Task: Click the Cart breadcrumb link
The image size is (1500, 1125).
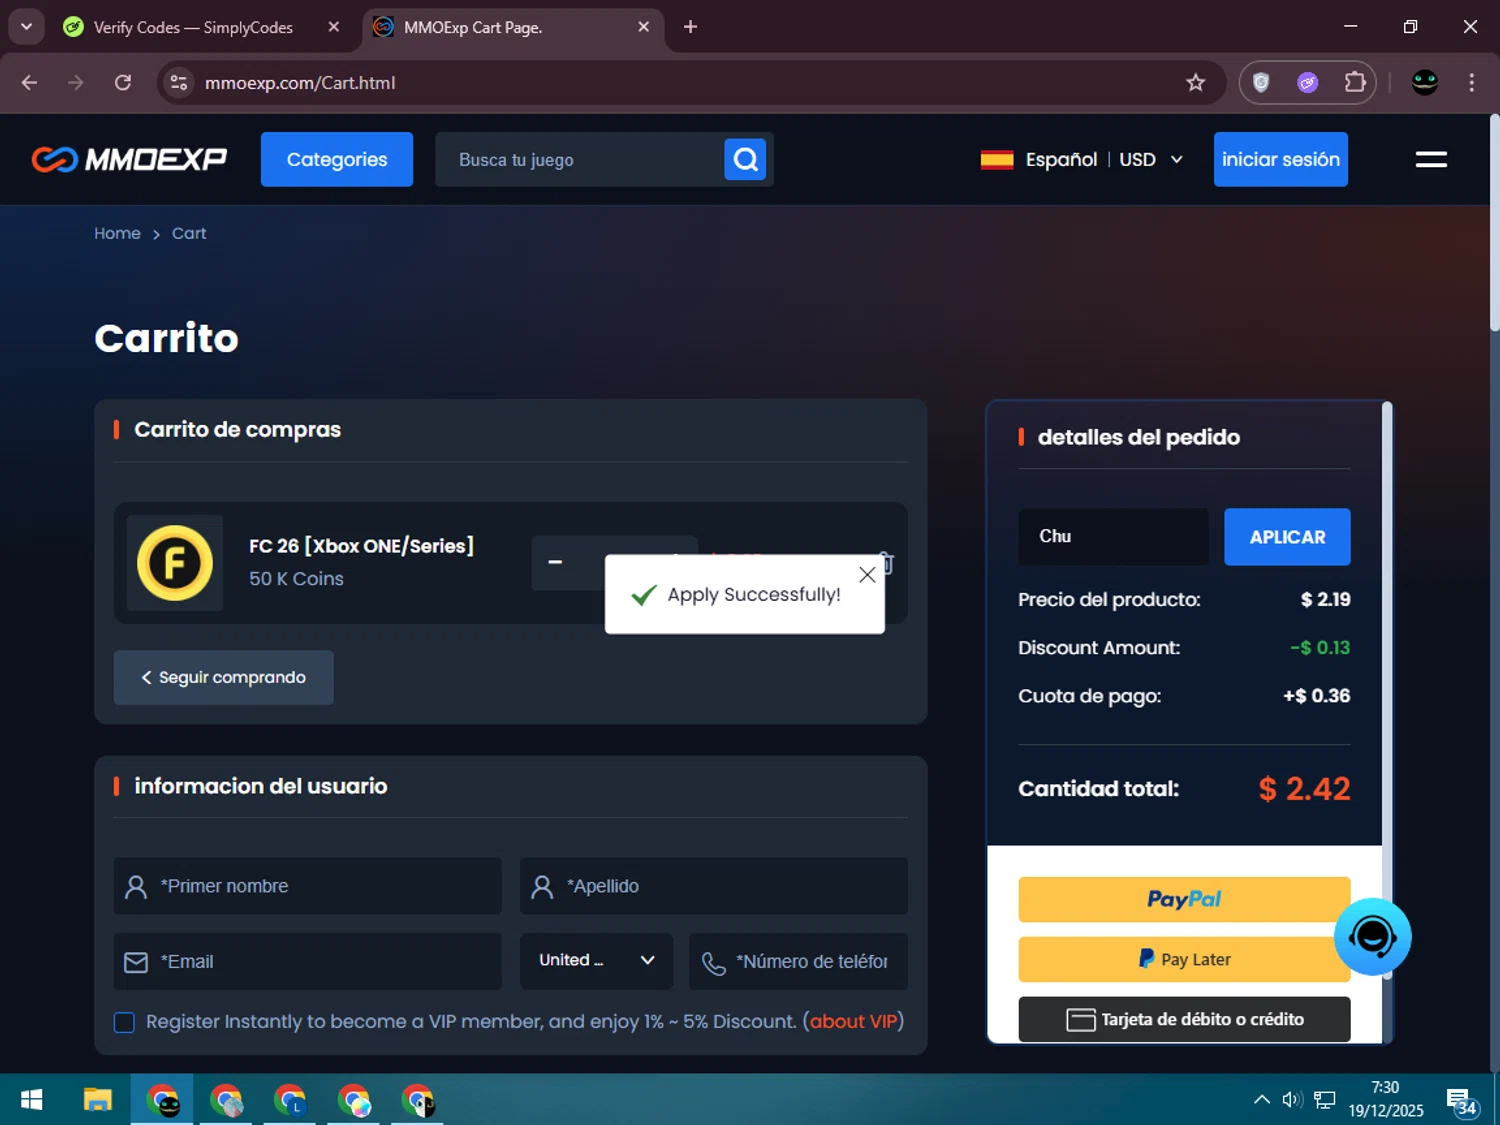Action: 189,233
